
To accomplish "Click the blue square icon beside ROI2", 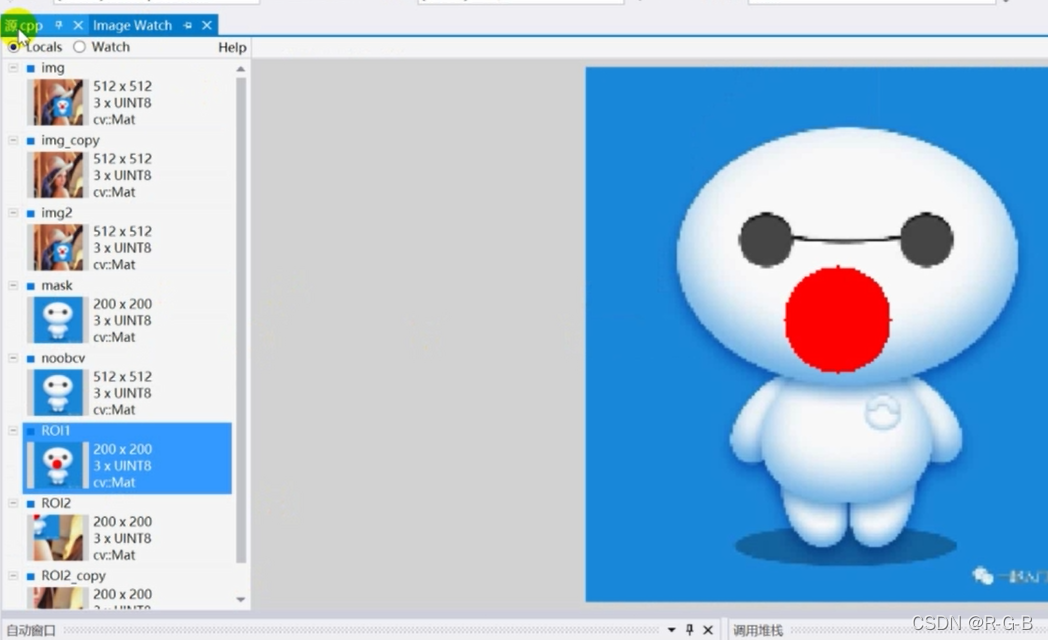I will 31,504.
